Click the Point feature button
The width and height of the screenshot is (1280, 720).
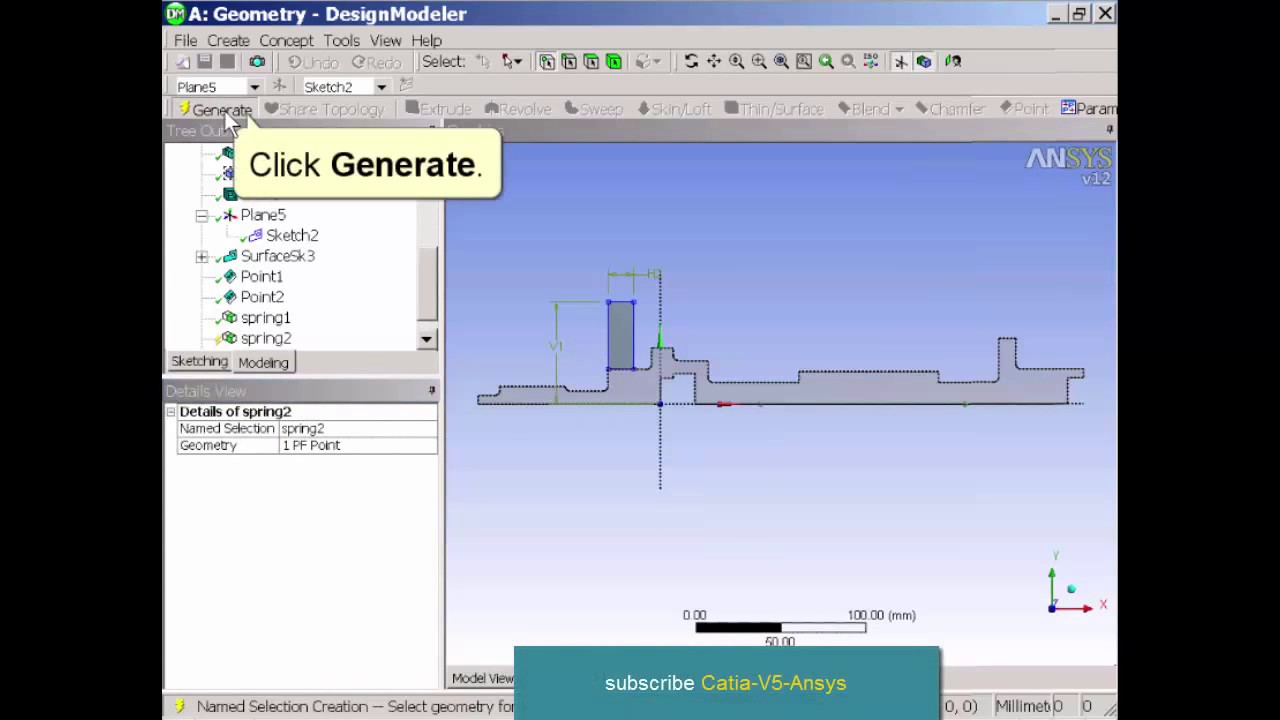coord(1023,109)
